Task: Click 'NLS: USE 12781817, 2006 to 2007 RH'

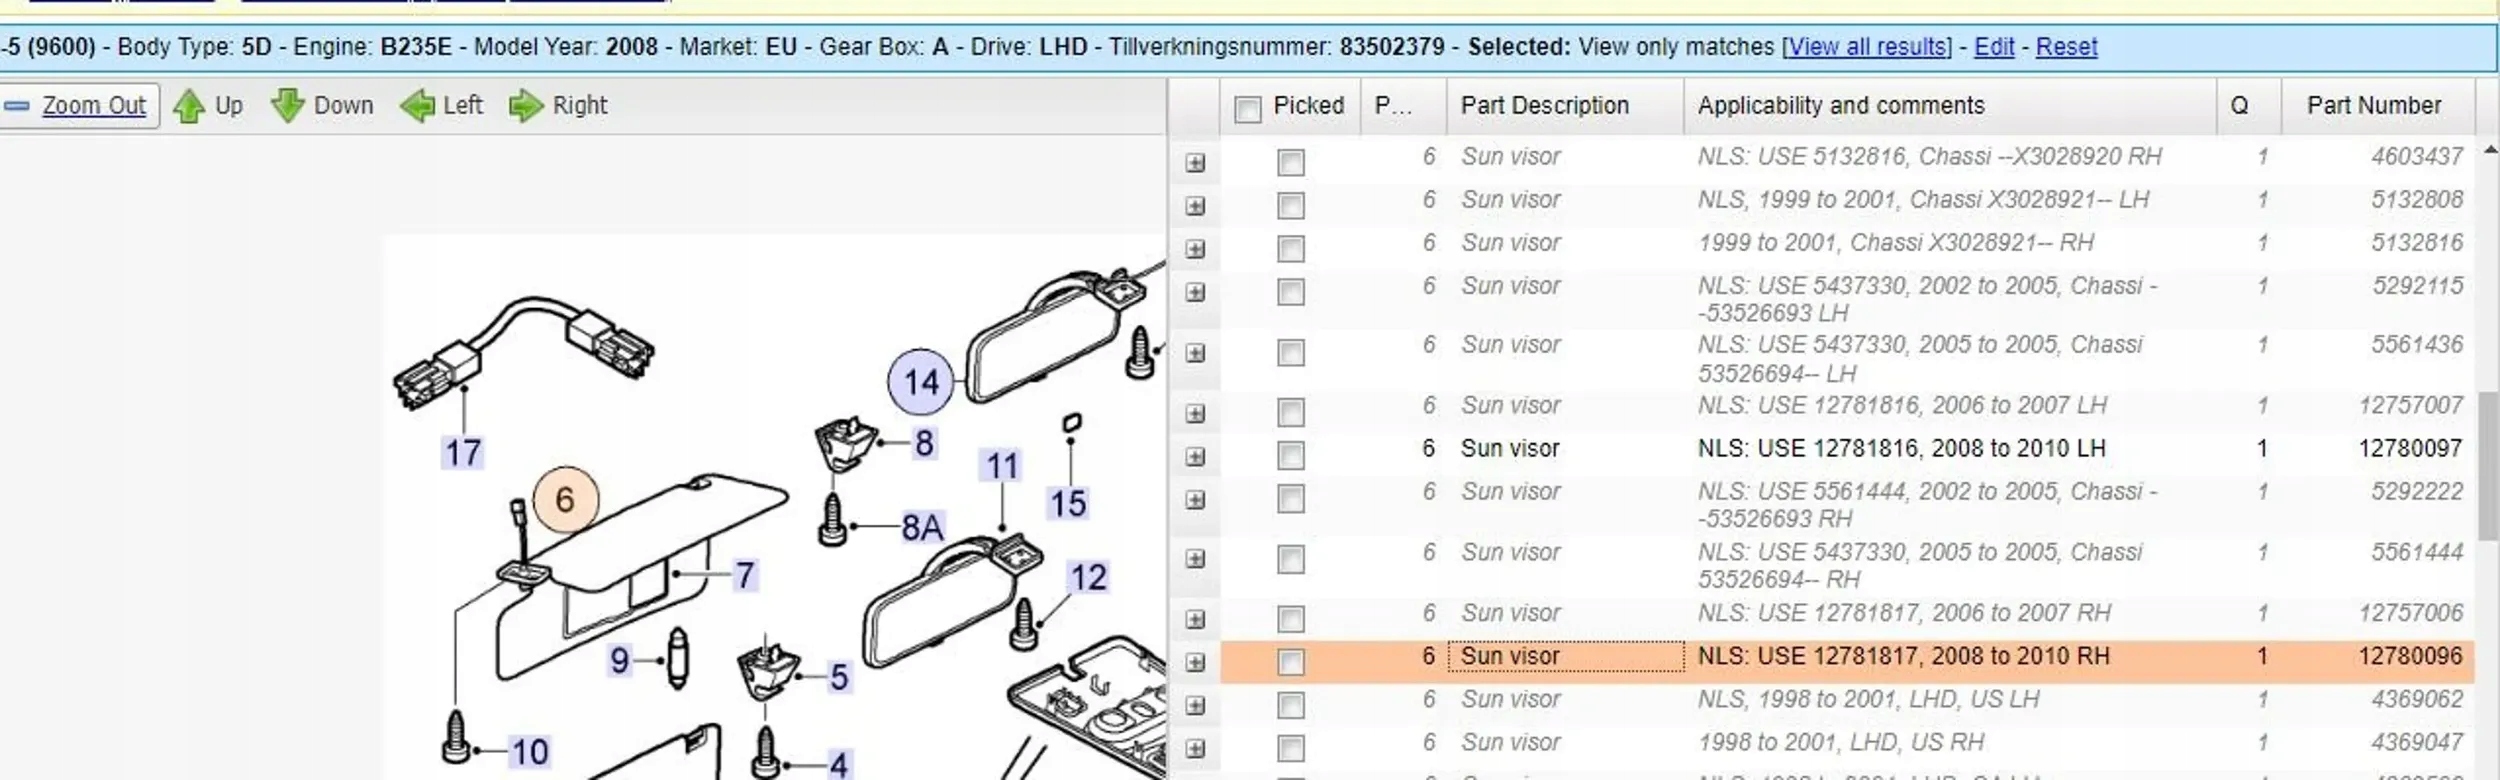Action: tap(1904, 612)
